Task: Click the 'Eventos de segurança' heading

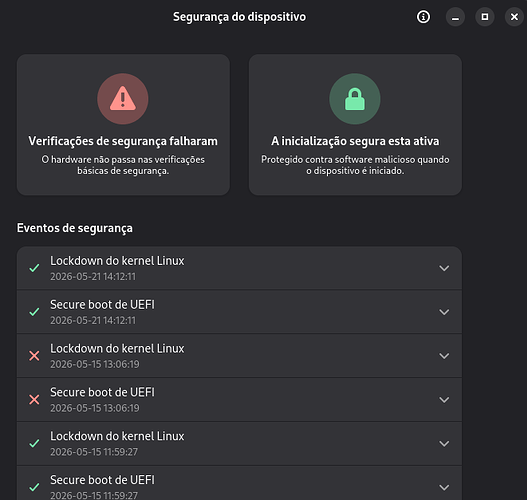Action: pos(75,228)
